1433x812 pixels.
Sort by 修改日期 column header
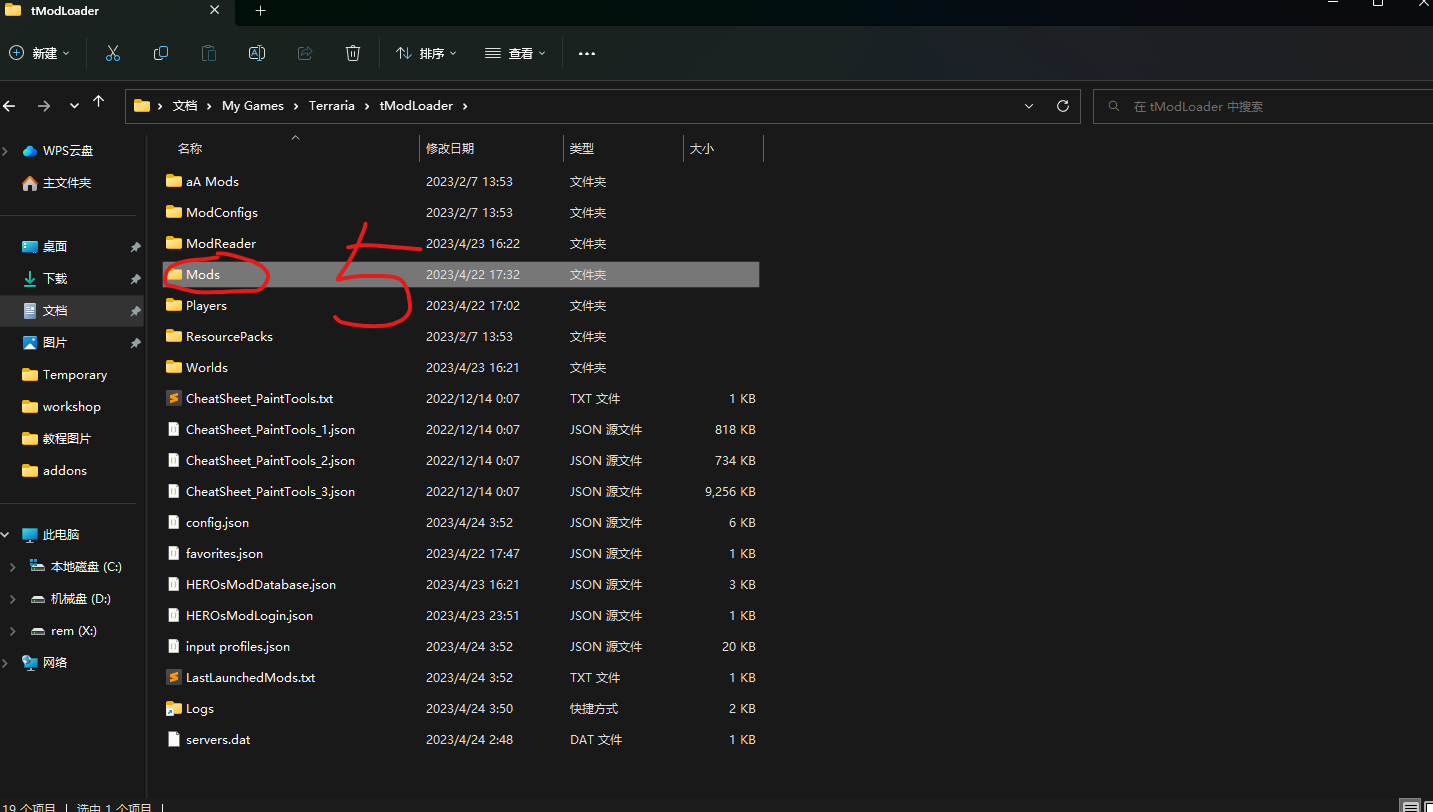pos(491,148)
